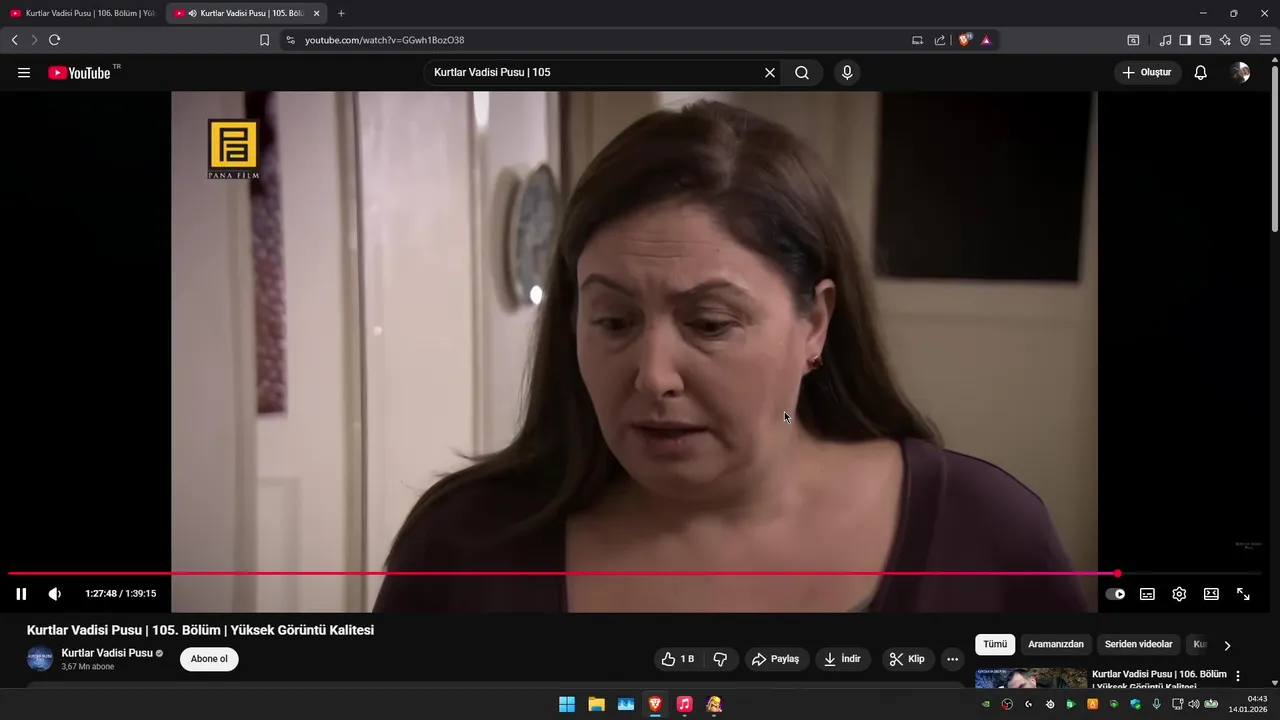Viewport: 1280px width, 720px height.
Task: Select the Aramanızdan filter chip
Action: point(1056,645)
